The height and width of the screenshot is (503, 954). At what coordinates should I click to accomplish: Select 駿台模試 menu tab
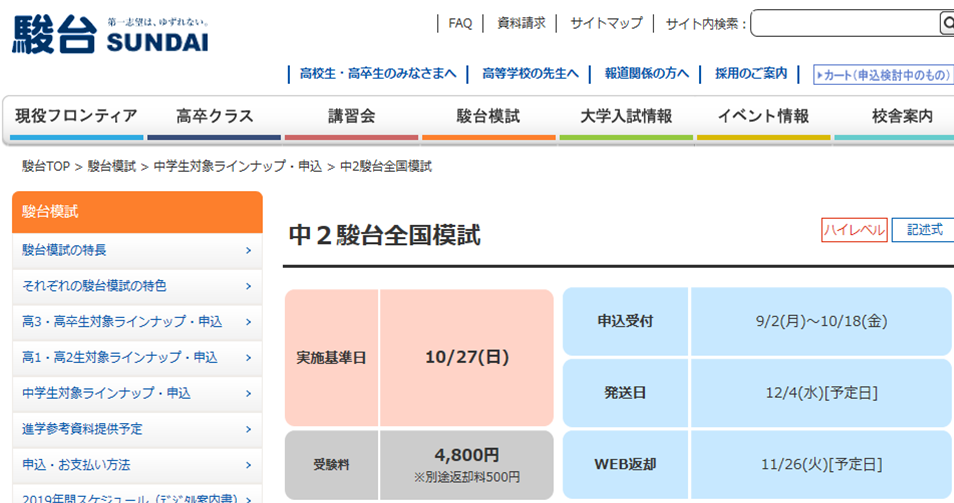(x=489, y=119)
